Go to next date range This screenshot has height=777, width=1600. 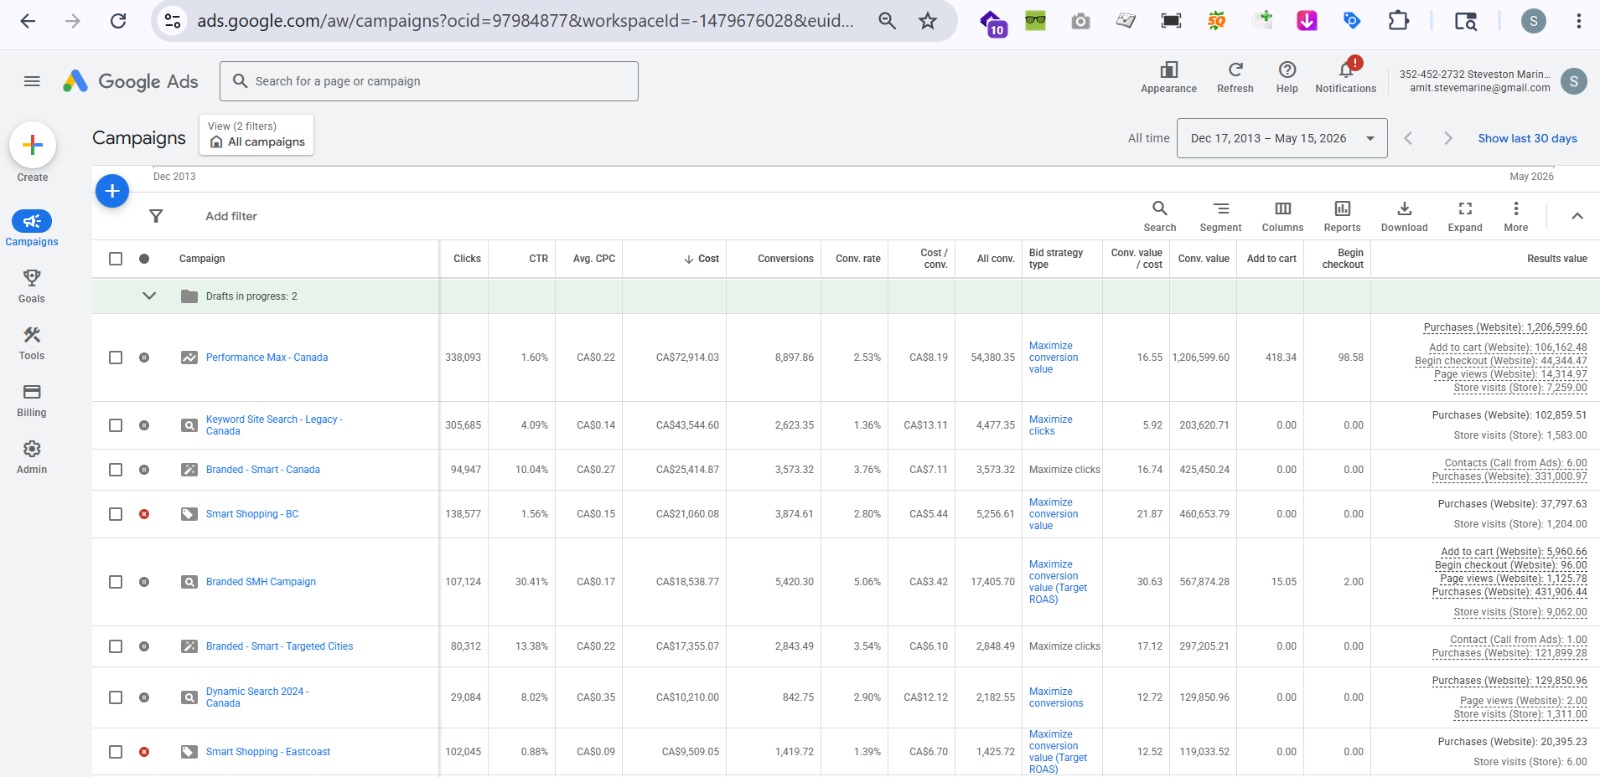pyautogui.click(x=1447, y=138)
